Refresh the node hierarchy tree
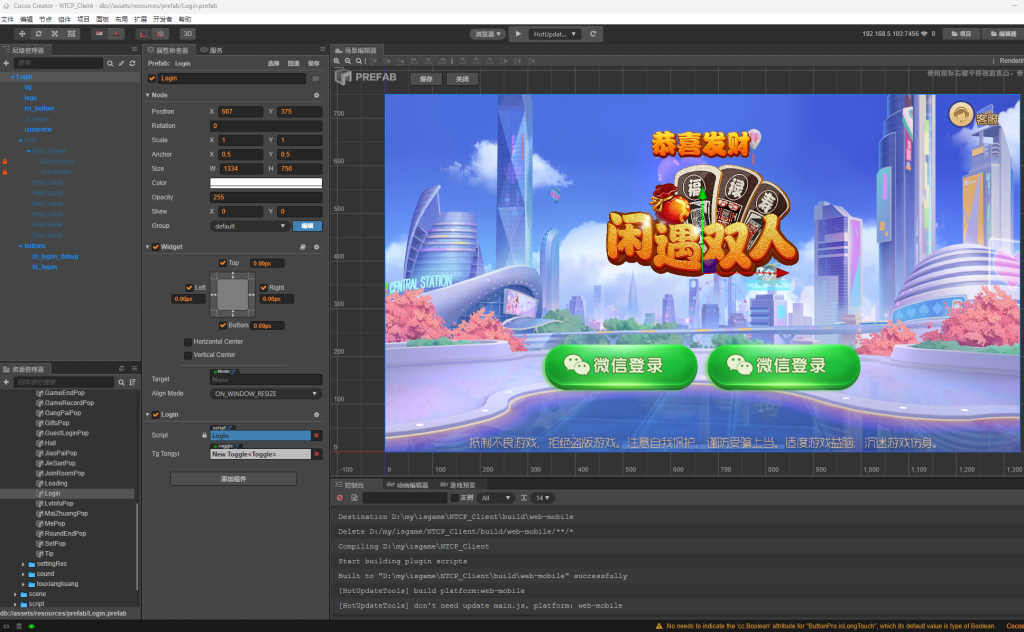Viewport: 1024px width, 632px height. (132, 63)
